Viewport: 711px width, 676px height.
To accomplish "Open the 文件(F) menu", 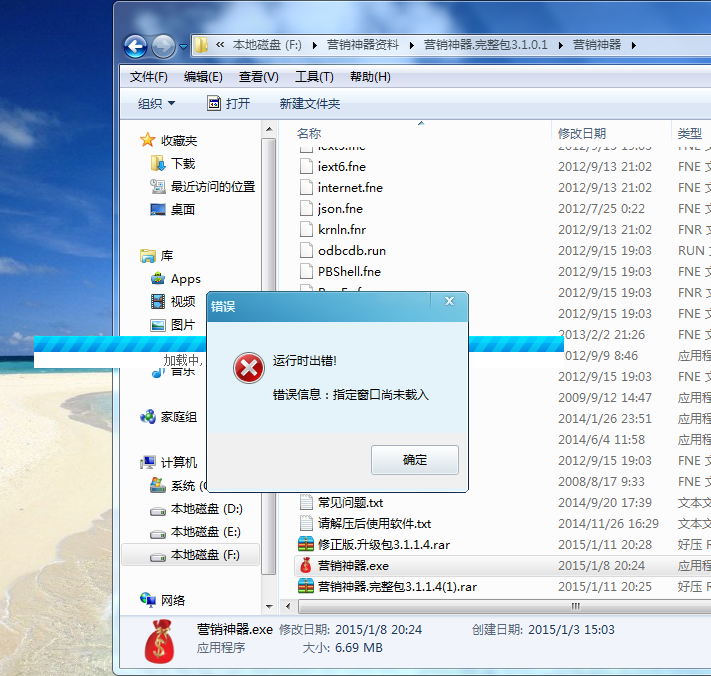I will click(x=148, y=77).
